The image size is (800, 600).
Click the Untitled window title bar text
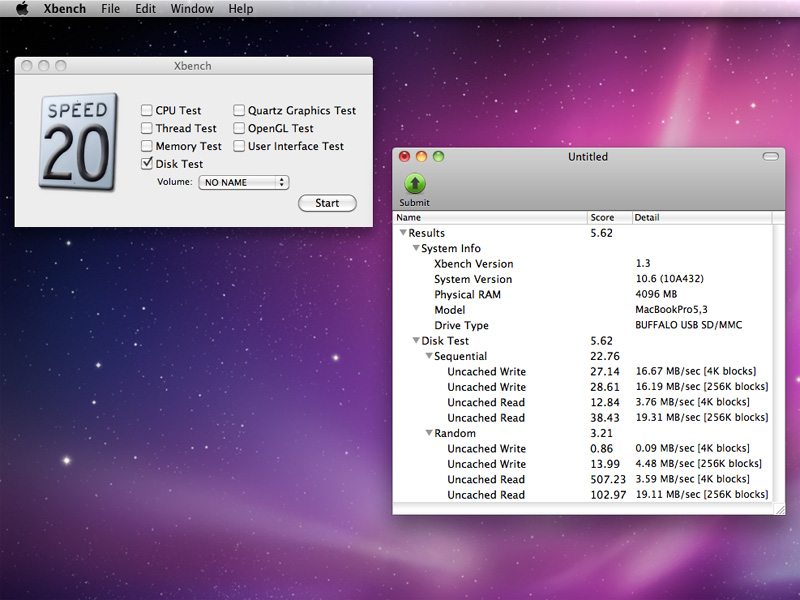coord(588,157)
